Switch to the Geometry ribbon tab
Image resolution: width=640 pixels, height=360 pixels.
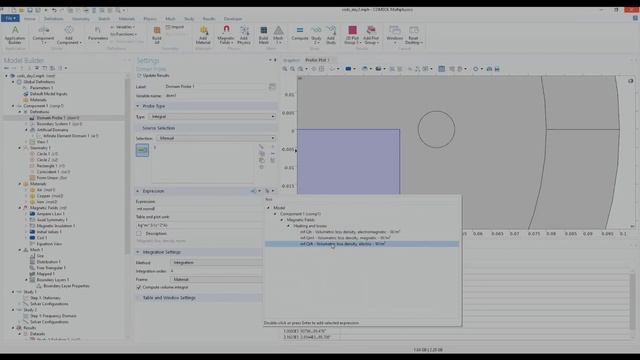pos(80,19)
